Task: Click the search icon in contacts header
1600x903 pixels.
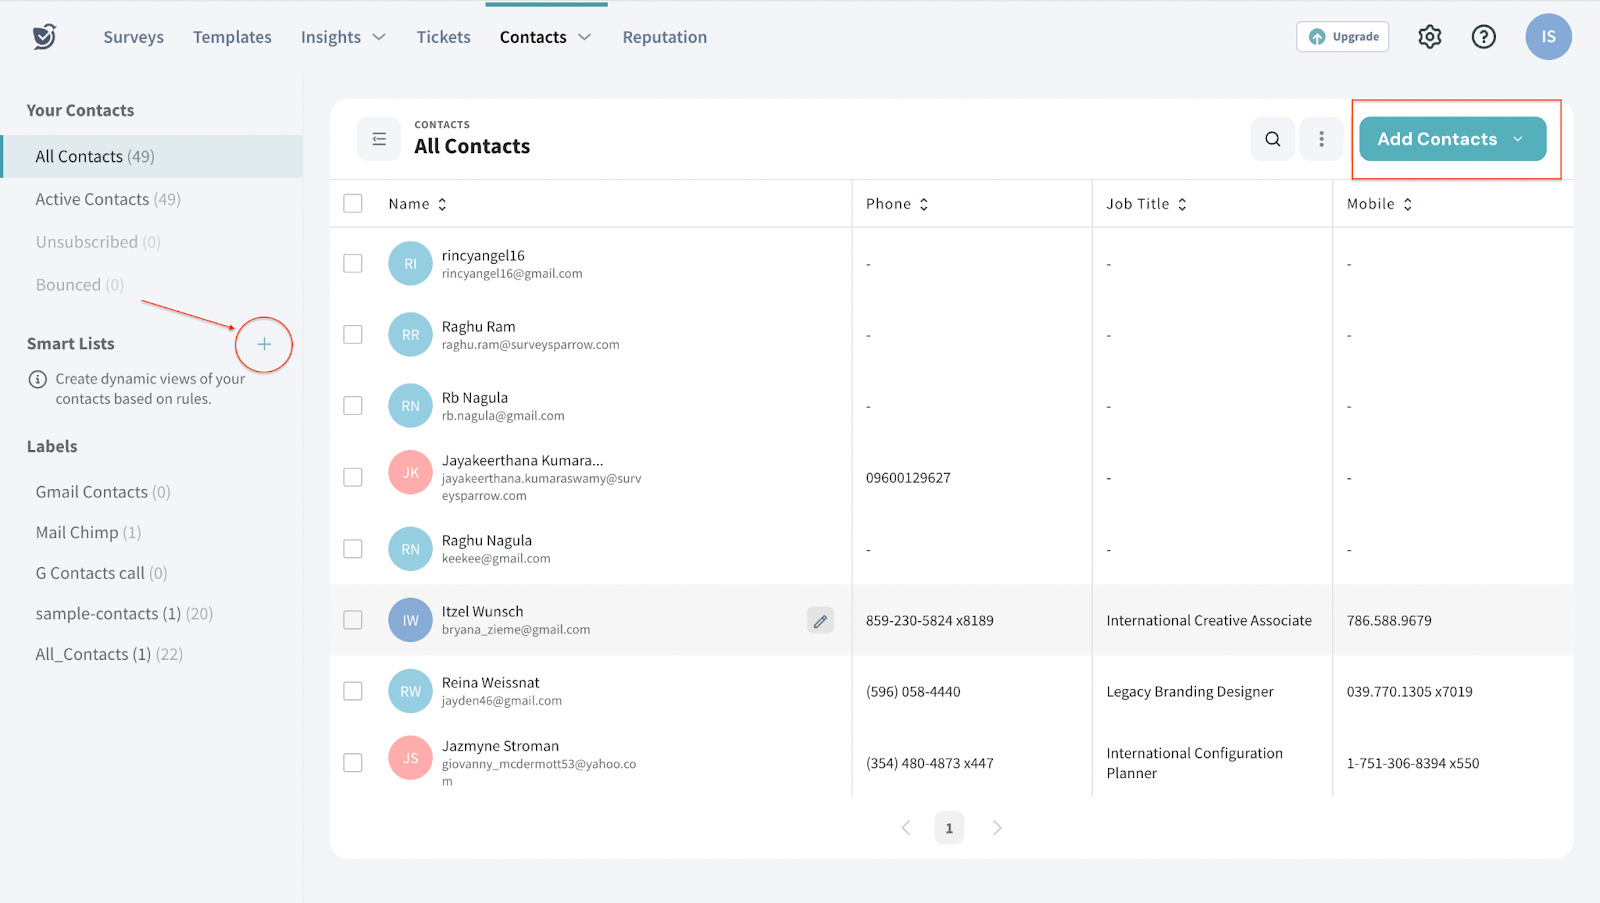Action: pyautogui.click(x=1272, y=139)
